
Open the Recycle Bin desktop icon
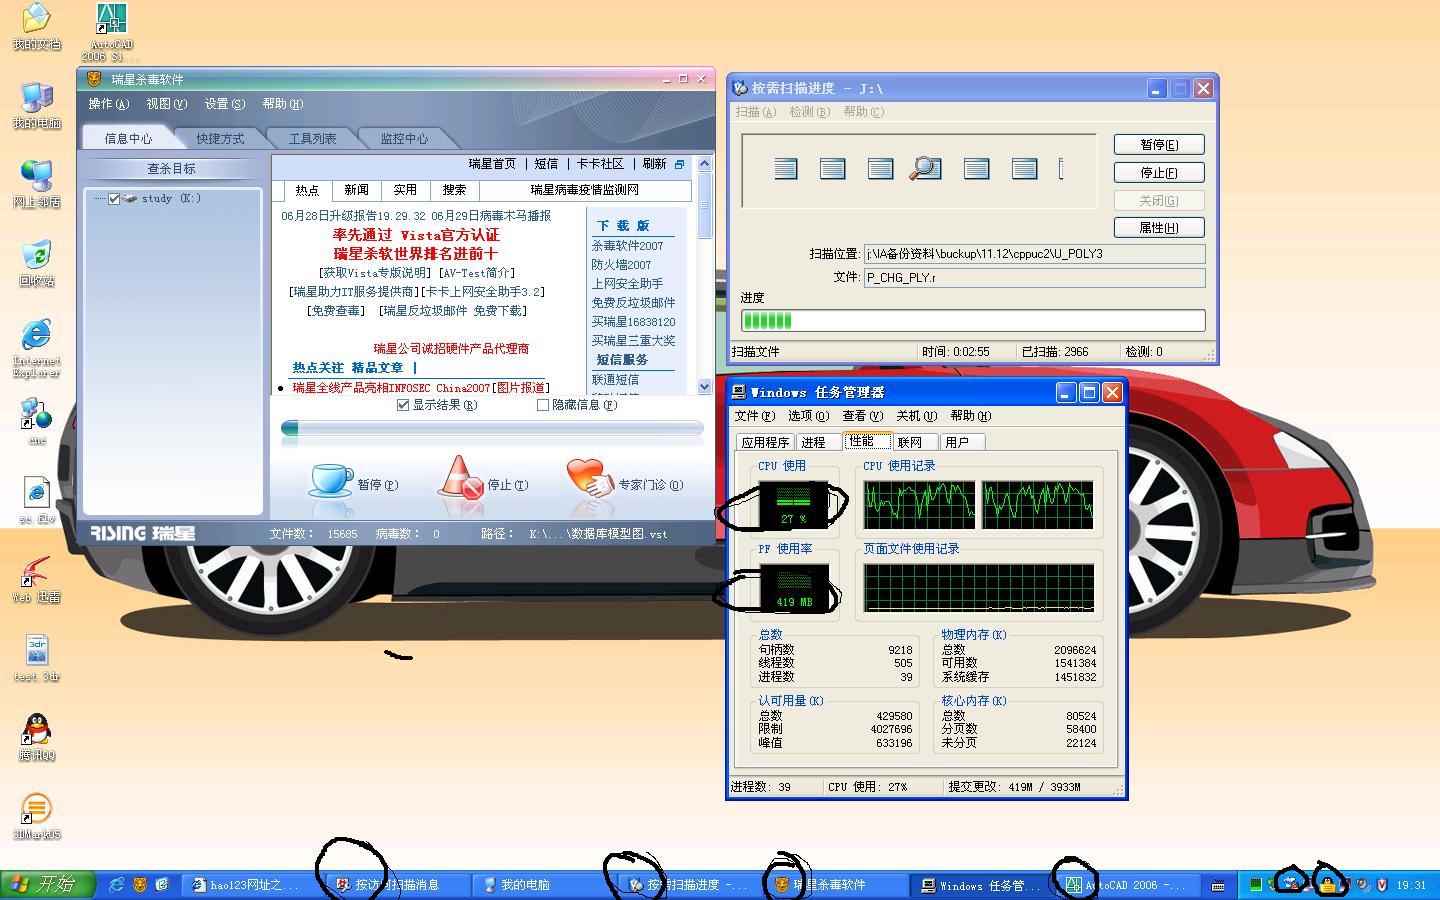pos(36,256)
